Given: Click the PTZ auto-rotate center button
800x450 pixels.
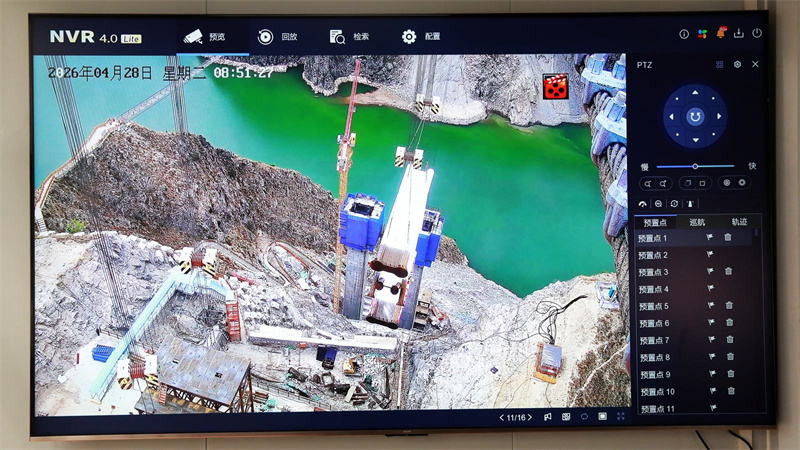Looking at the screenshot, I should pyautogui.click(x=695, y=117).
